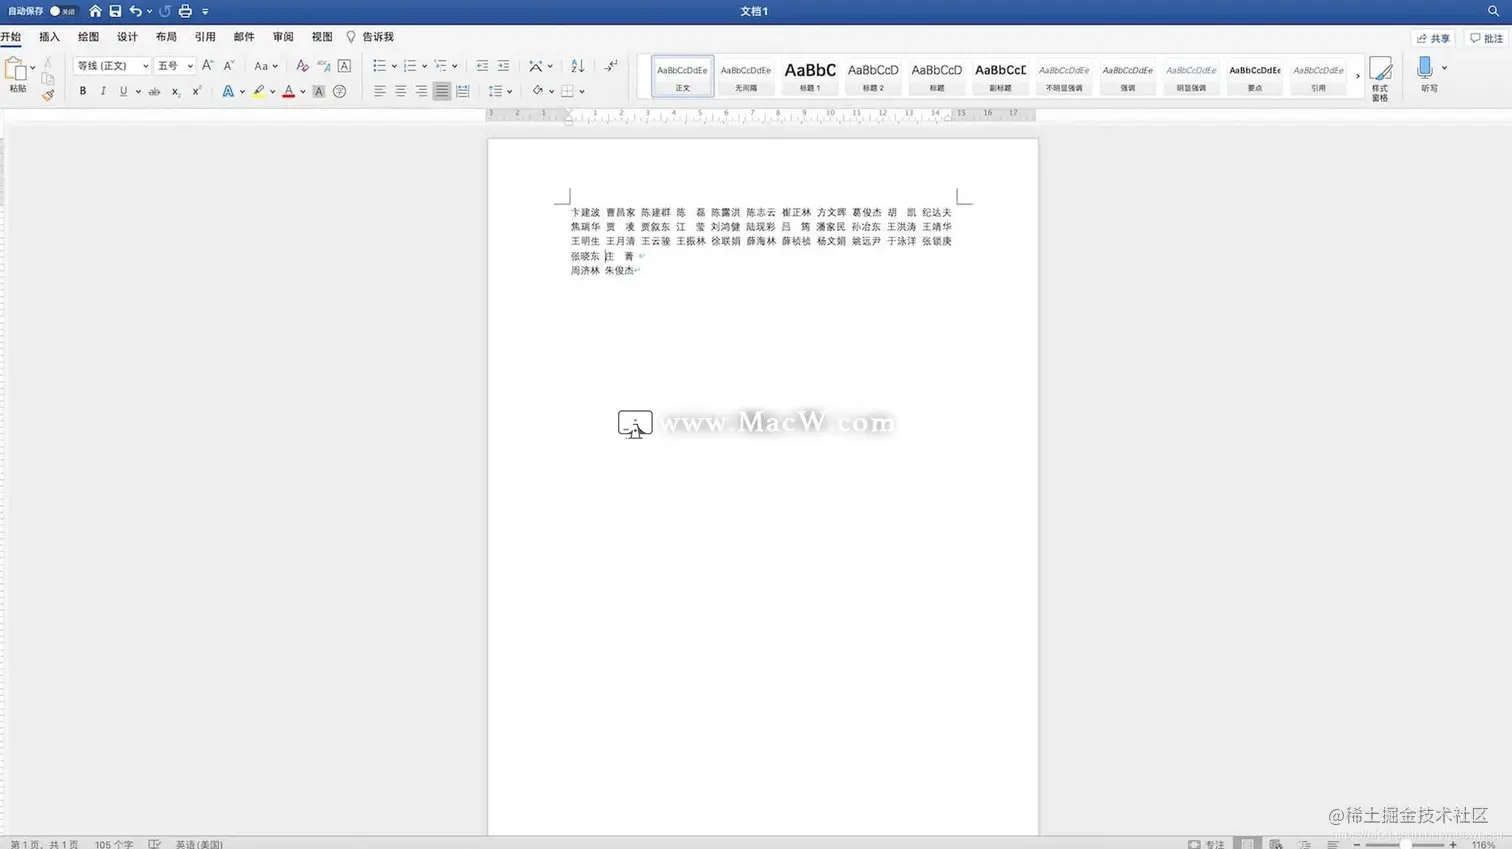Apply character shading with the gray A icon

[319, 91]
